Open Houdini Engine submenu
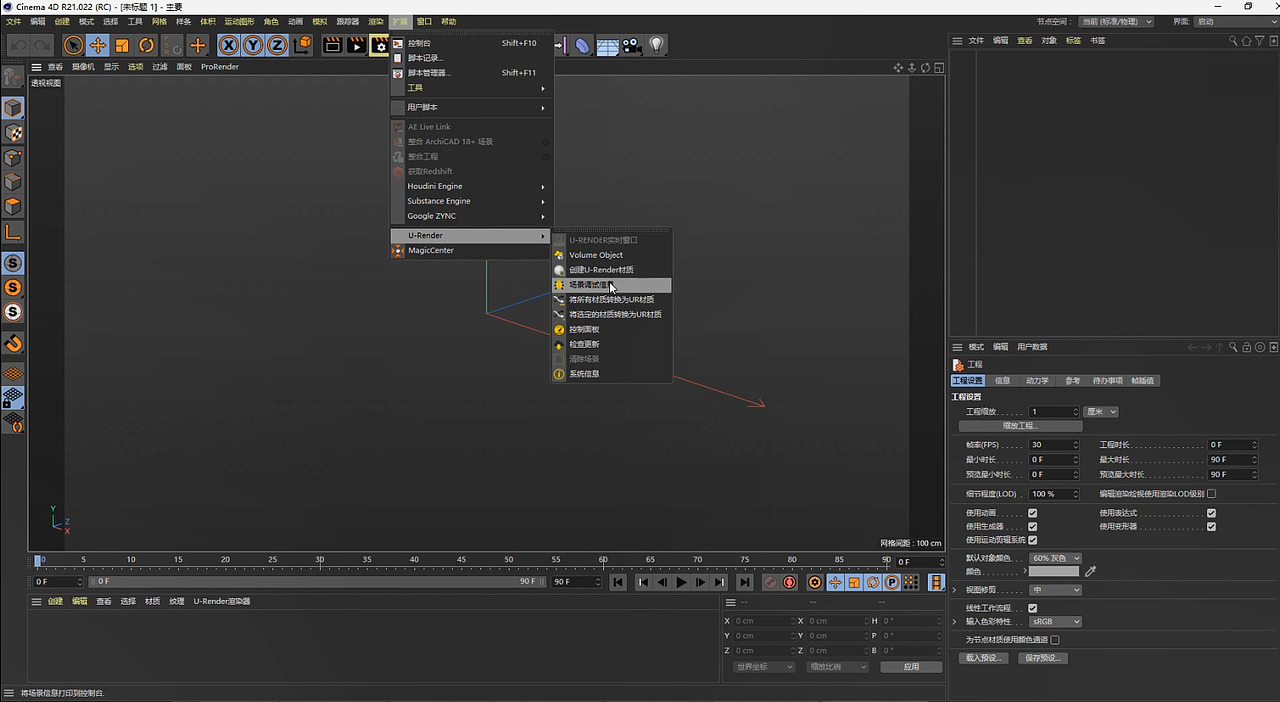Screen dimensions: 1280x702 pyautogui.click(x=470, y=186)
